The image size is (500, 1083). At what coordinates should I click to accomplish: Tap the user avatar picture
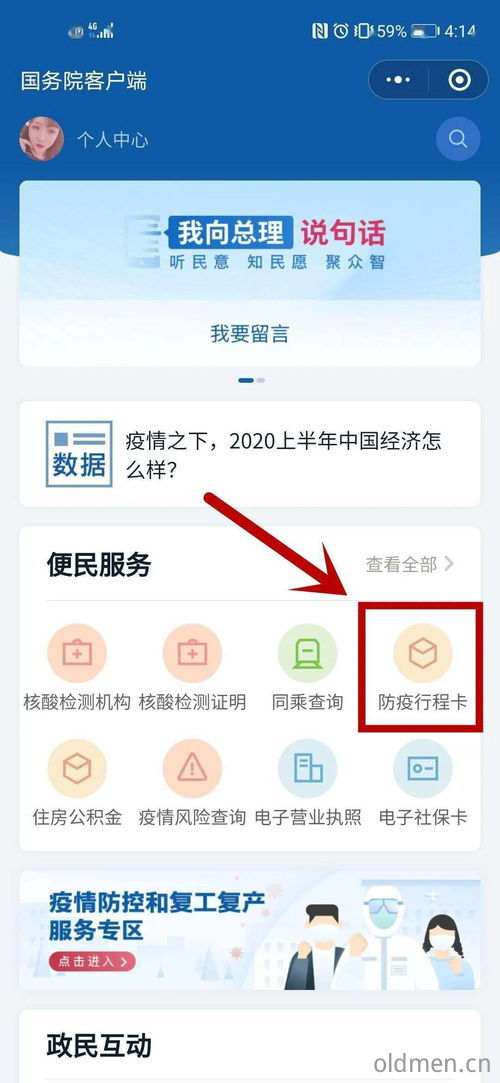coord(41,139)
